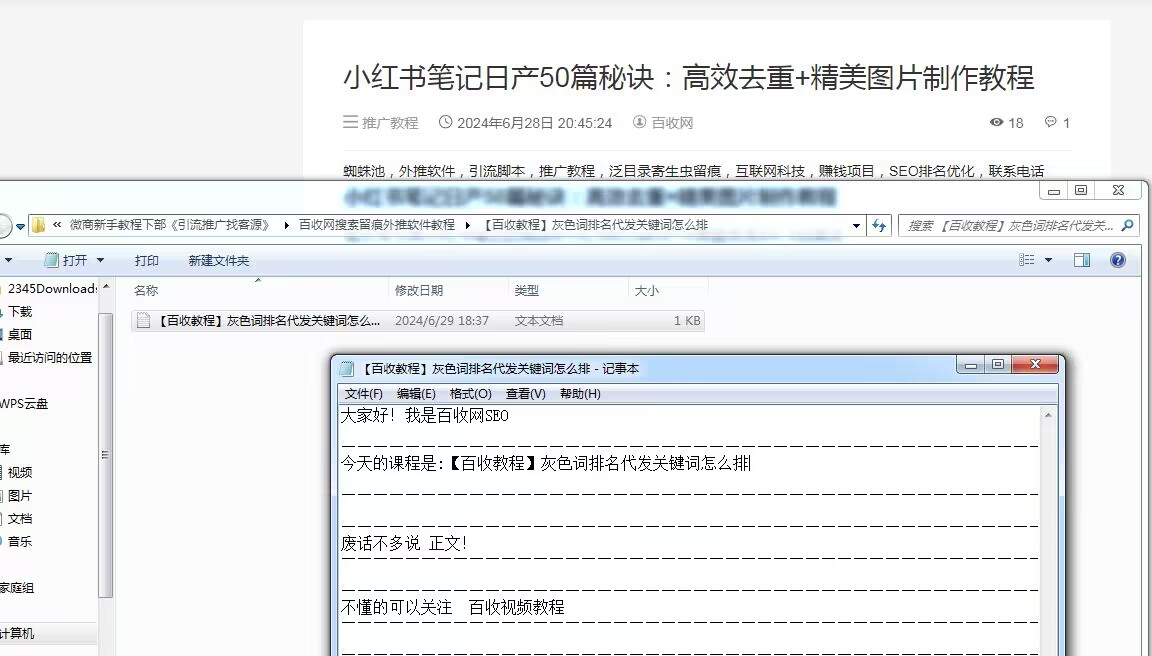Open Notepad 查看(V) menu
This screenshot has width=1152, height=656.
(x=525, y=394)
